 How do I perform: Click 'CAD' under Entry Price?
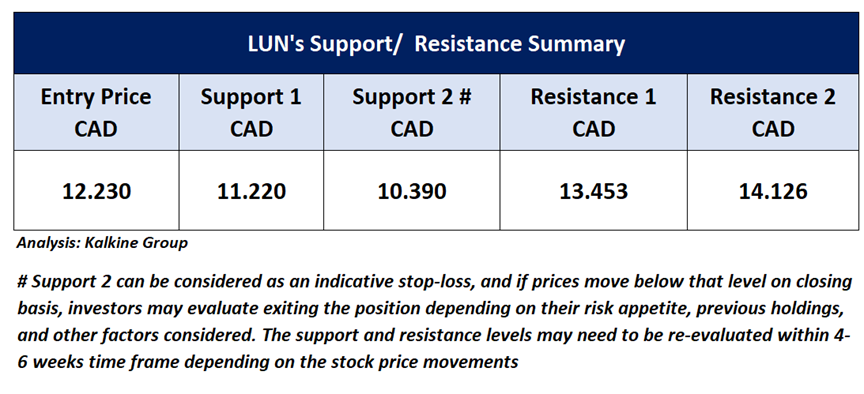[96, 129]
